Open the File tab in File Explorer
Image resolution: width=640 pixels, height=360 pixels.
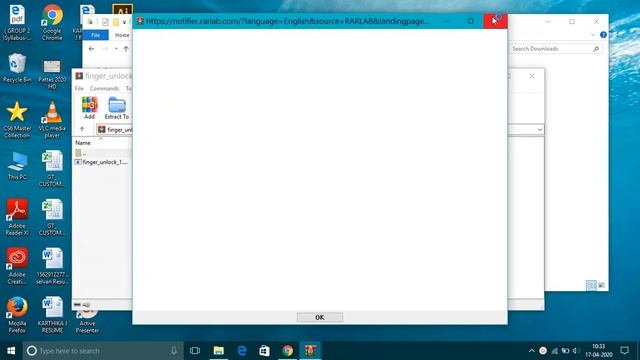click(96, 35)
